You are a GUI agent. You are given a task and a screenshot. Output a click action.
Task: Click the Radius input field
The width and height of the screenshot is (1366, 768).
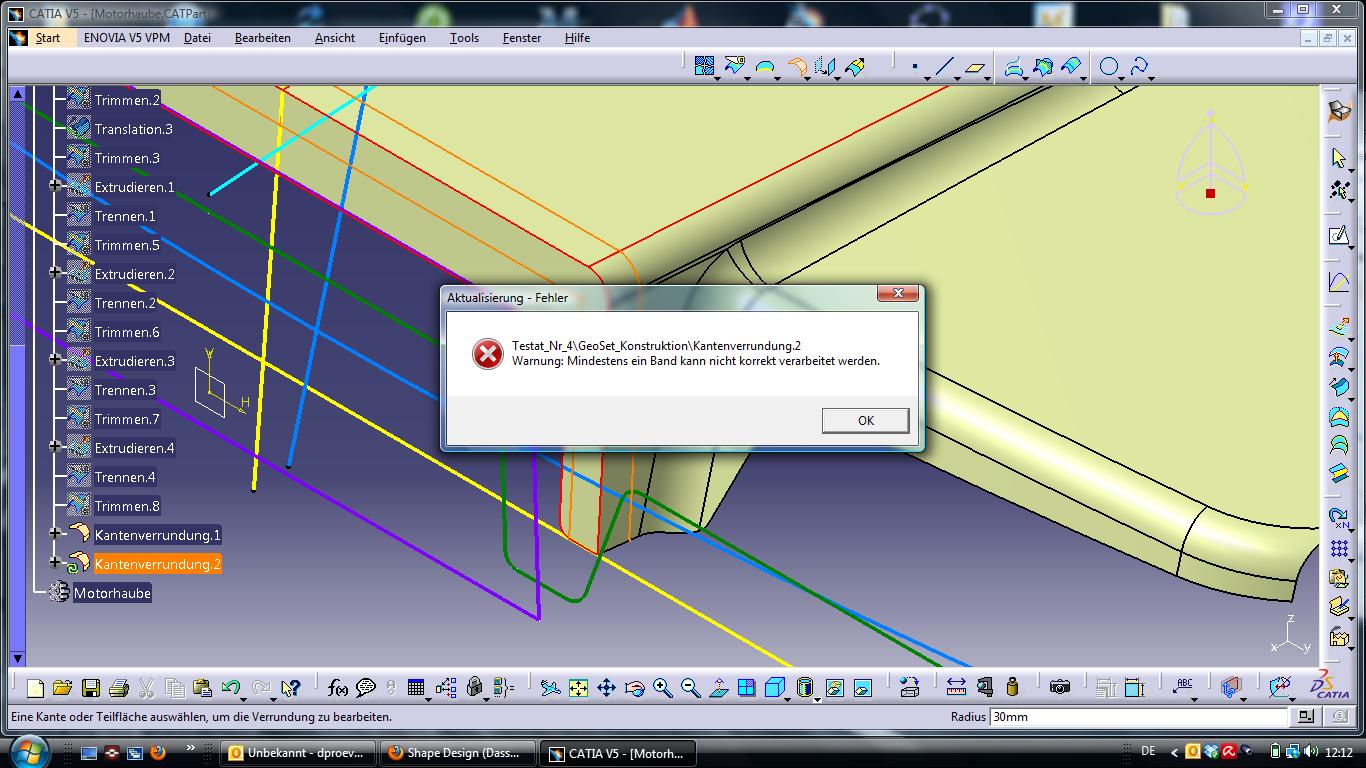click(1139, 716)
